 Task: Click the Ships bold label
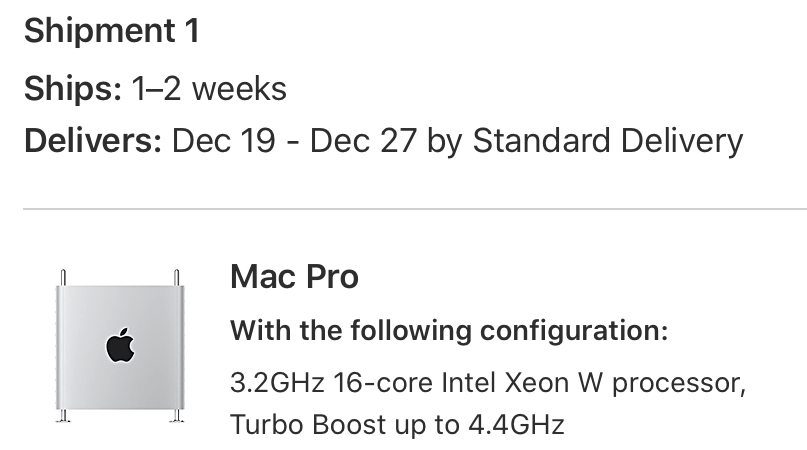[x=73, y=89]
